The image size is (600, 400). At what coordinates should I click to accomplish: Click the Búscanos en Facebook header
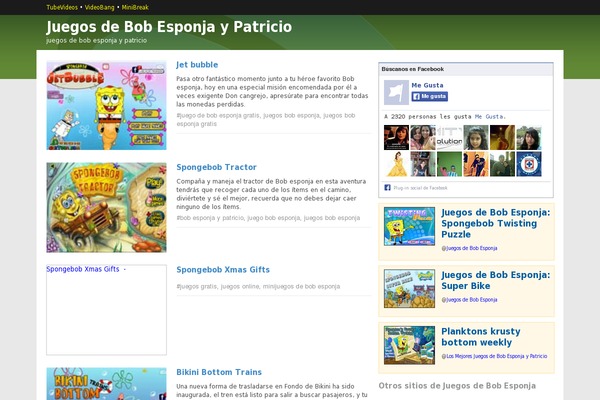point(466,69)
